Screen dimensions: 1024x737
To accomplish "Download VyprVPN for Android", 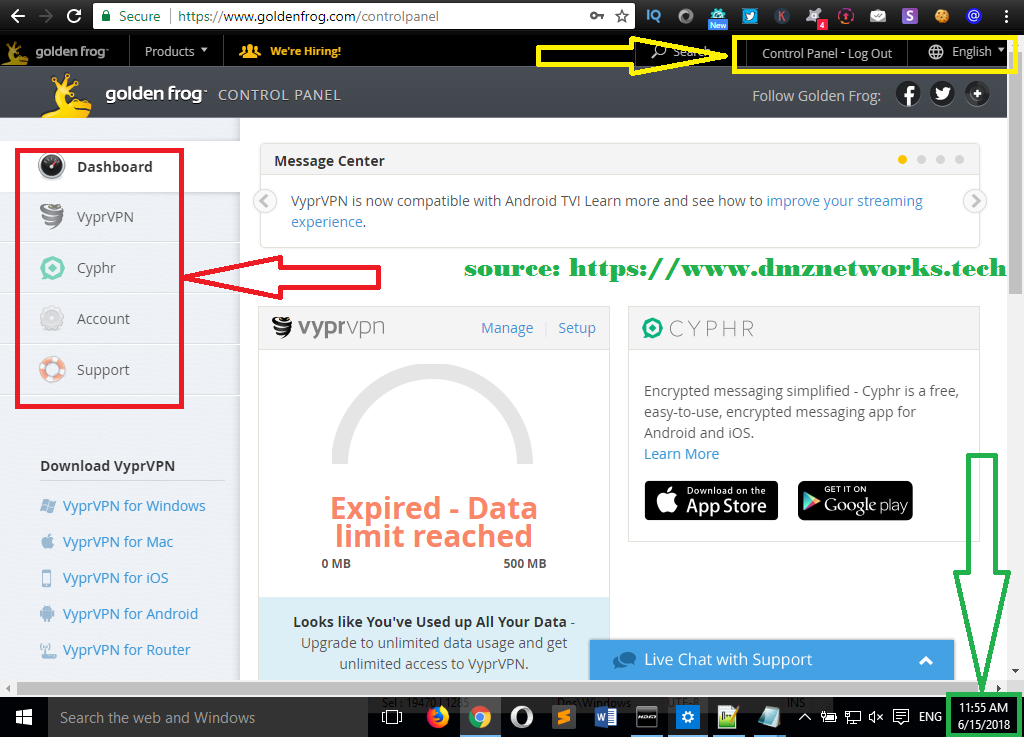I will pyautogui.click(x=130, y=614).
